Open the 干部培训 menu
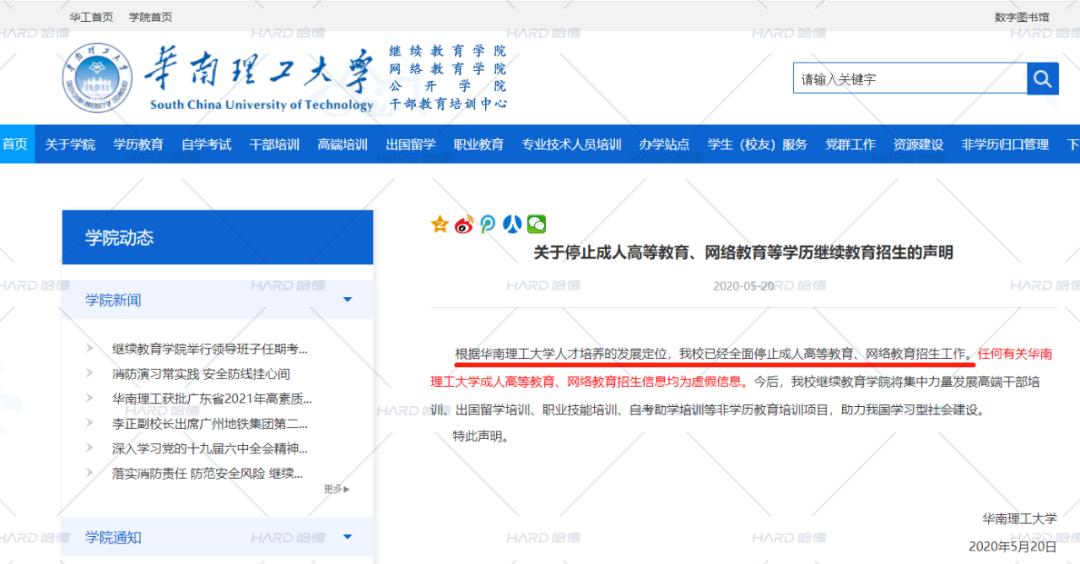This screenshot has height=564, width=1080. (x=274, y=144)
